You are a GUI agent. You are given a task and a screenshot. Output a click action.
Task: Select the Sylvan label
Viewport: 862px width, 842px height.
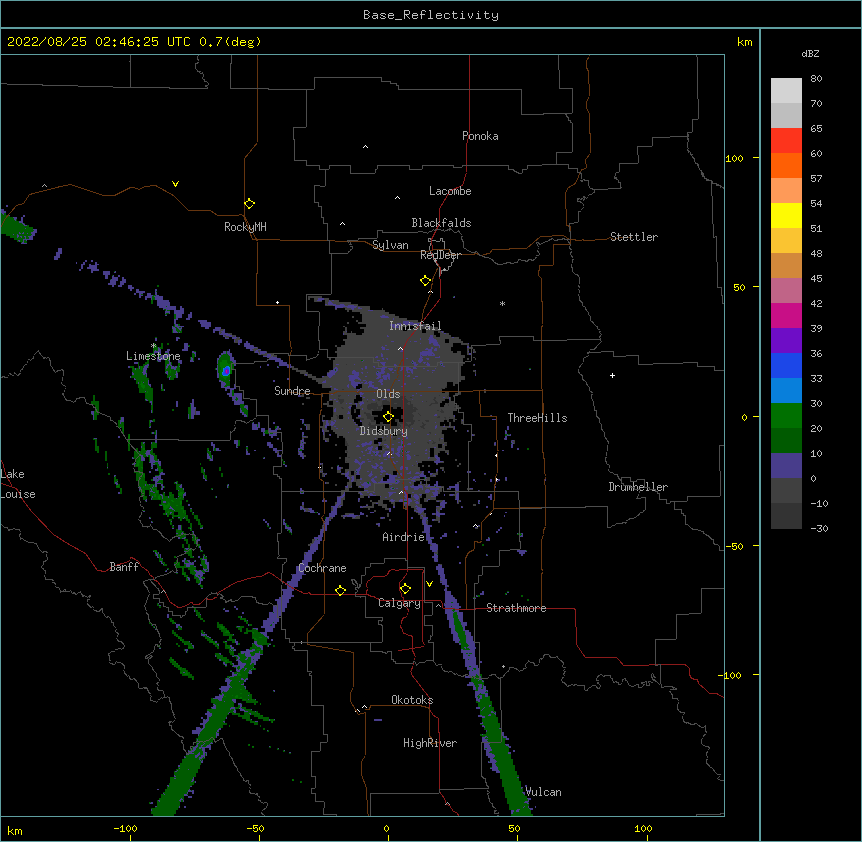tap(390, 245)
